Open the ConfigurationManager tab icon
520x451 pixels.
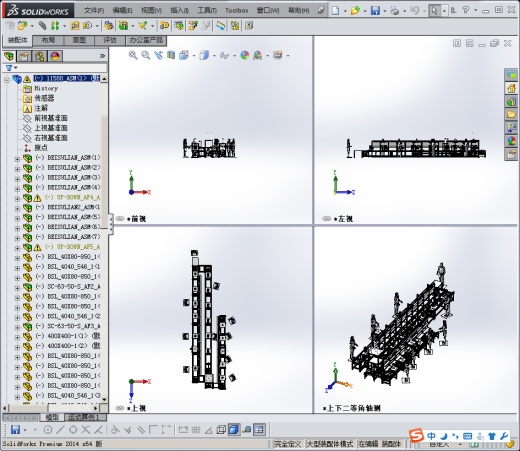tap(40, 56)
